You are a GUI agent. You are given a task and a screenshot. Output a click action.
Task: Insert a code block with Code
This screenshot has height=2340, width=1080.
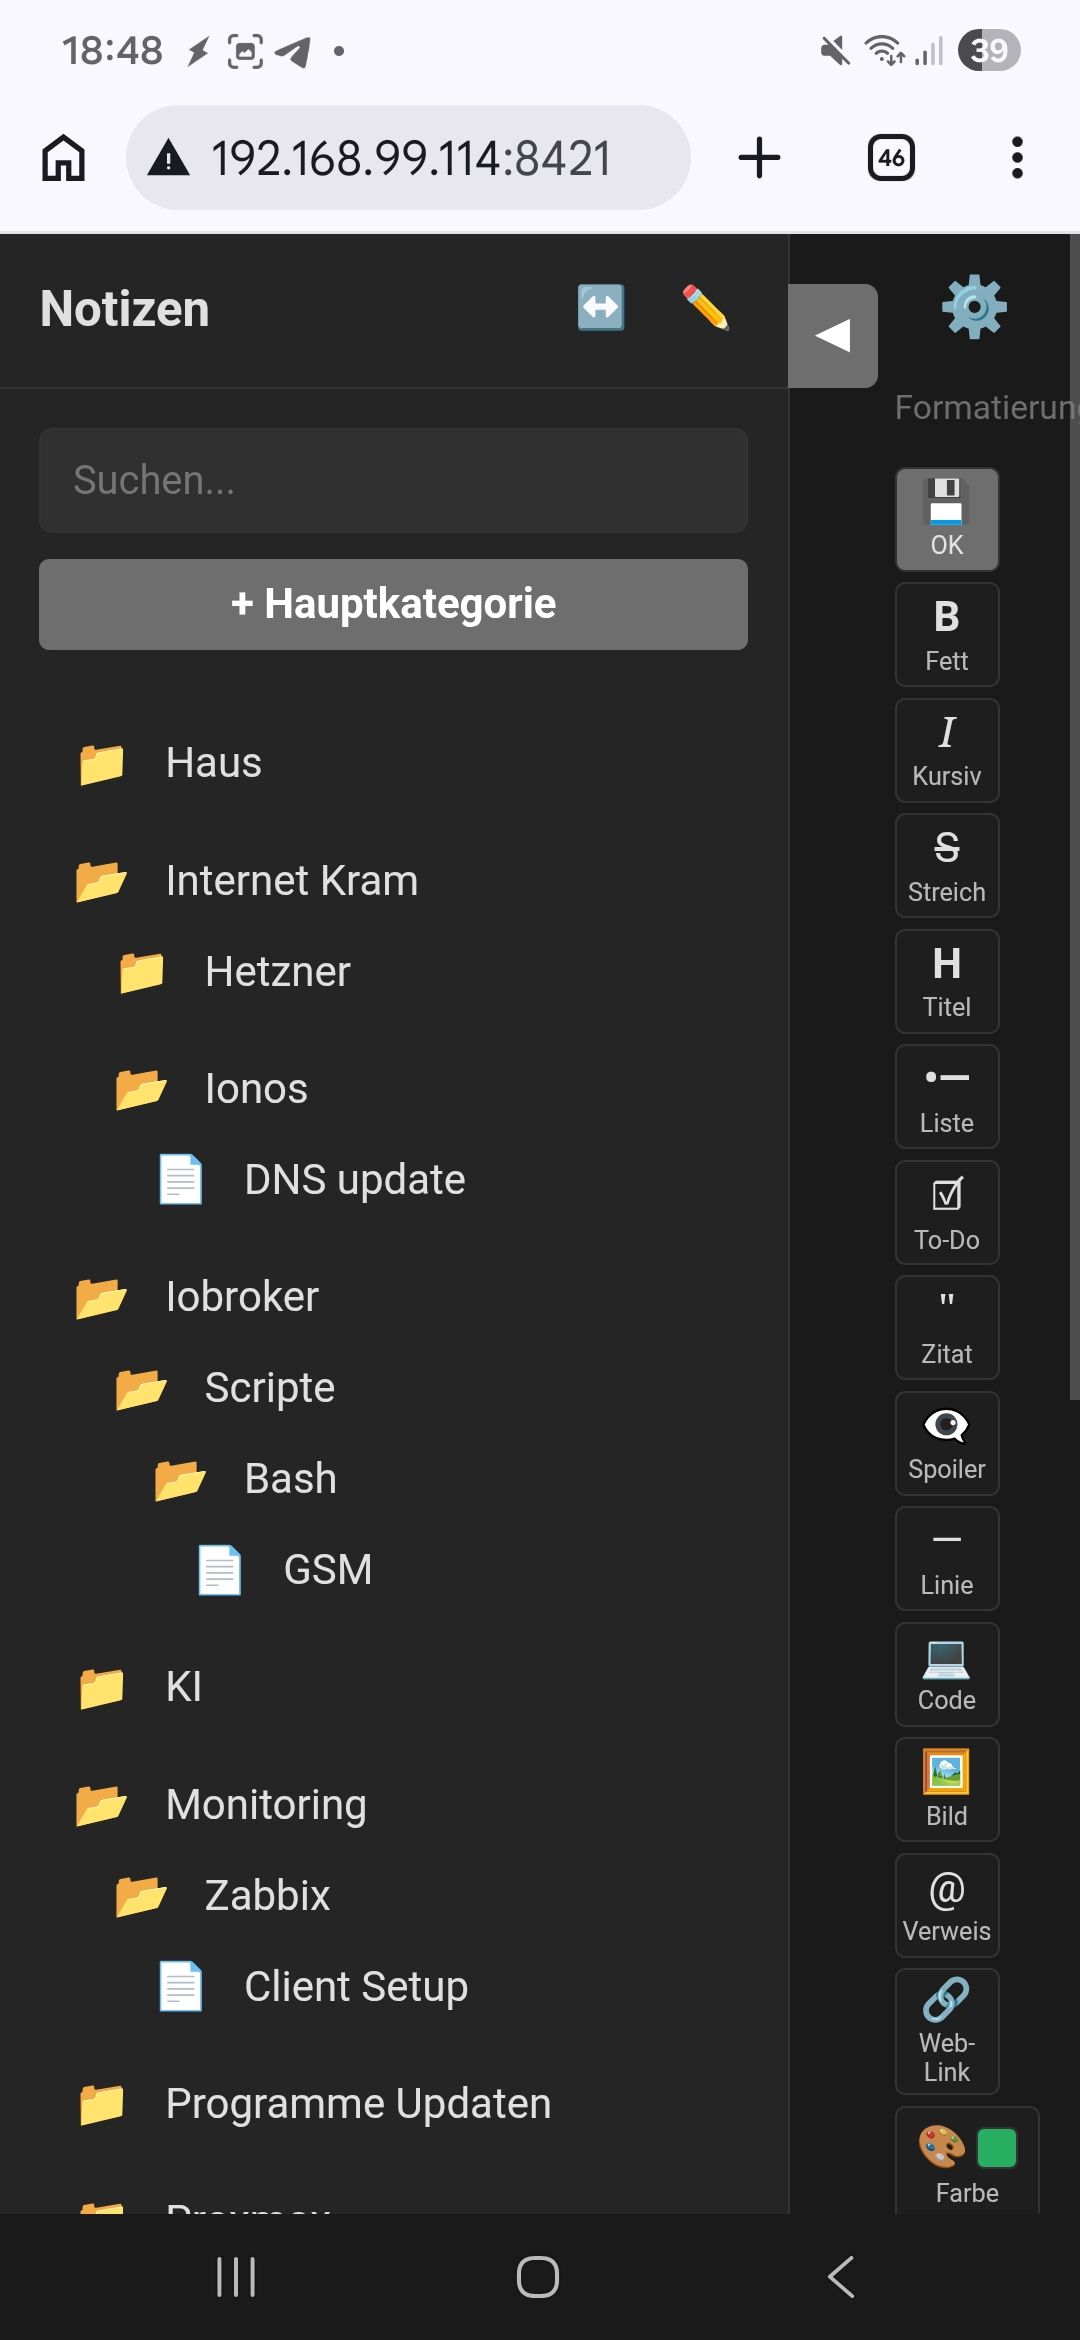(x=946, y=1674)
